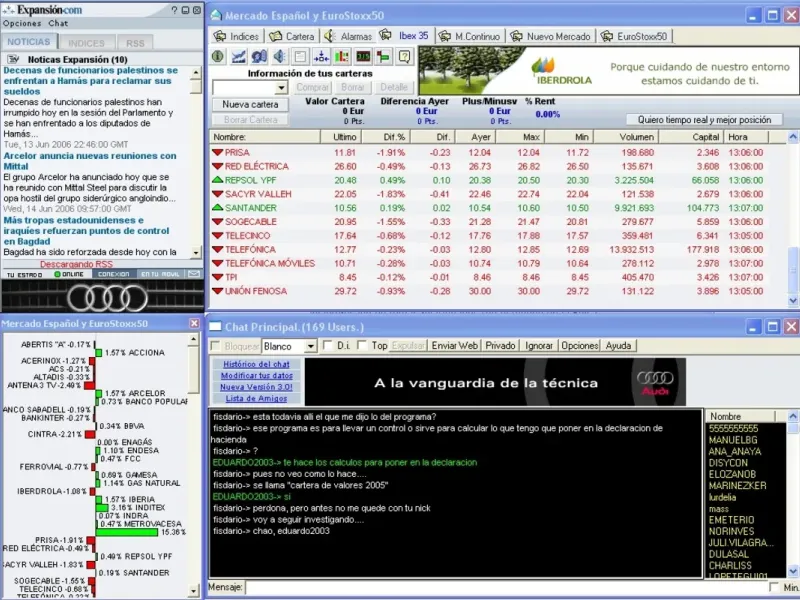Screen dimensions: 800x600
Task: Click the Noticas Expansión list icon
Action: coord(14,59)
